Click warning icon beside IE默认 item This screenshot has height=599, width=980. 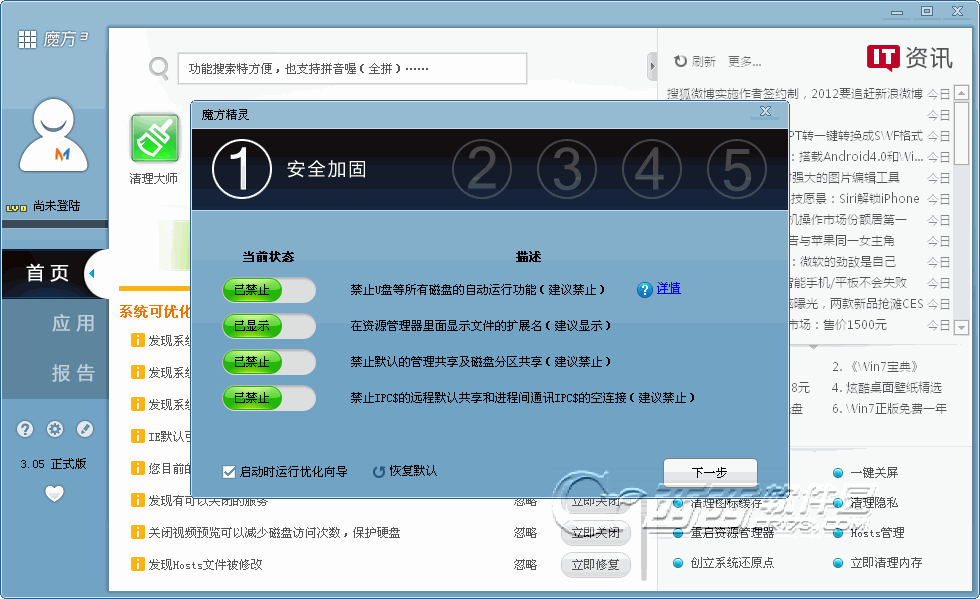(138, 436)
